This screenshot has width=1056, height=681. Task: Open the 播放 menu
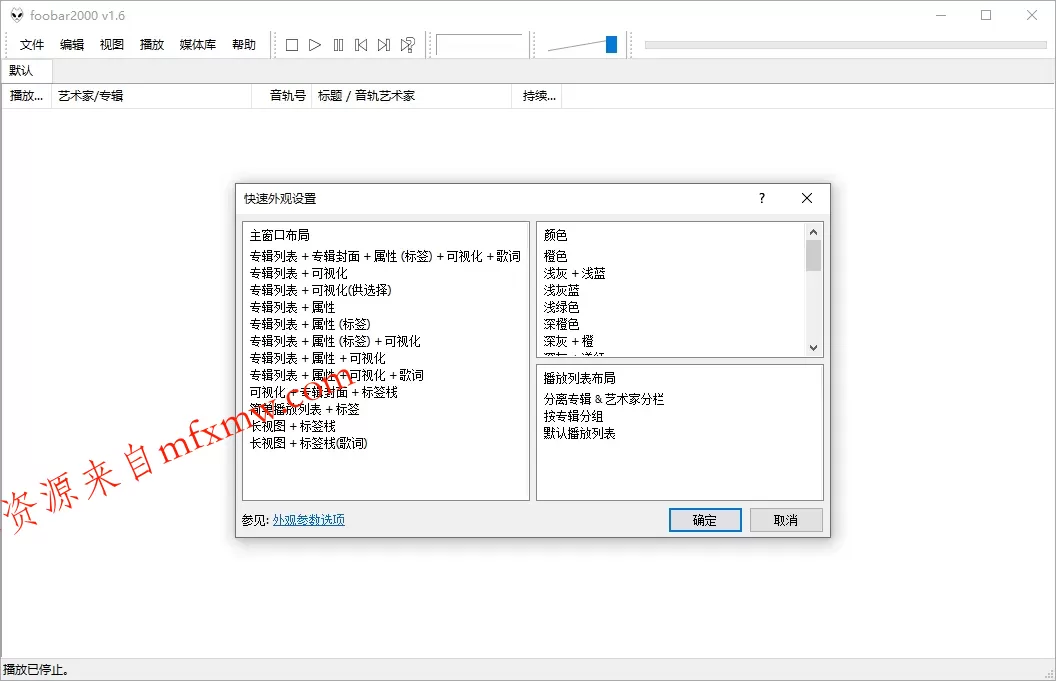click(152, 44)
